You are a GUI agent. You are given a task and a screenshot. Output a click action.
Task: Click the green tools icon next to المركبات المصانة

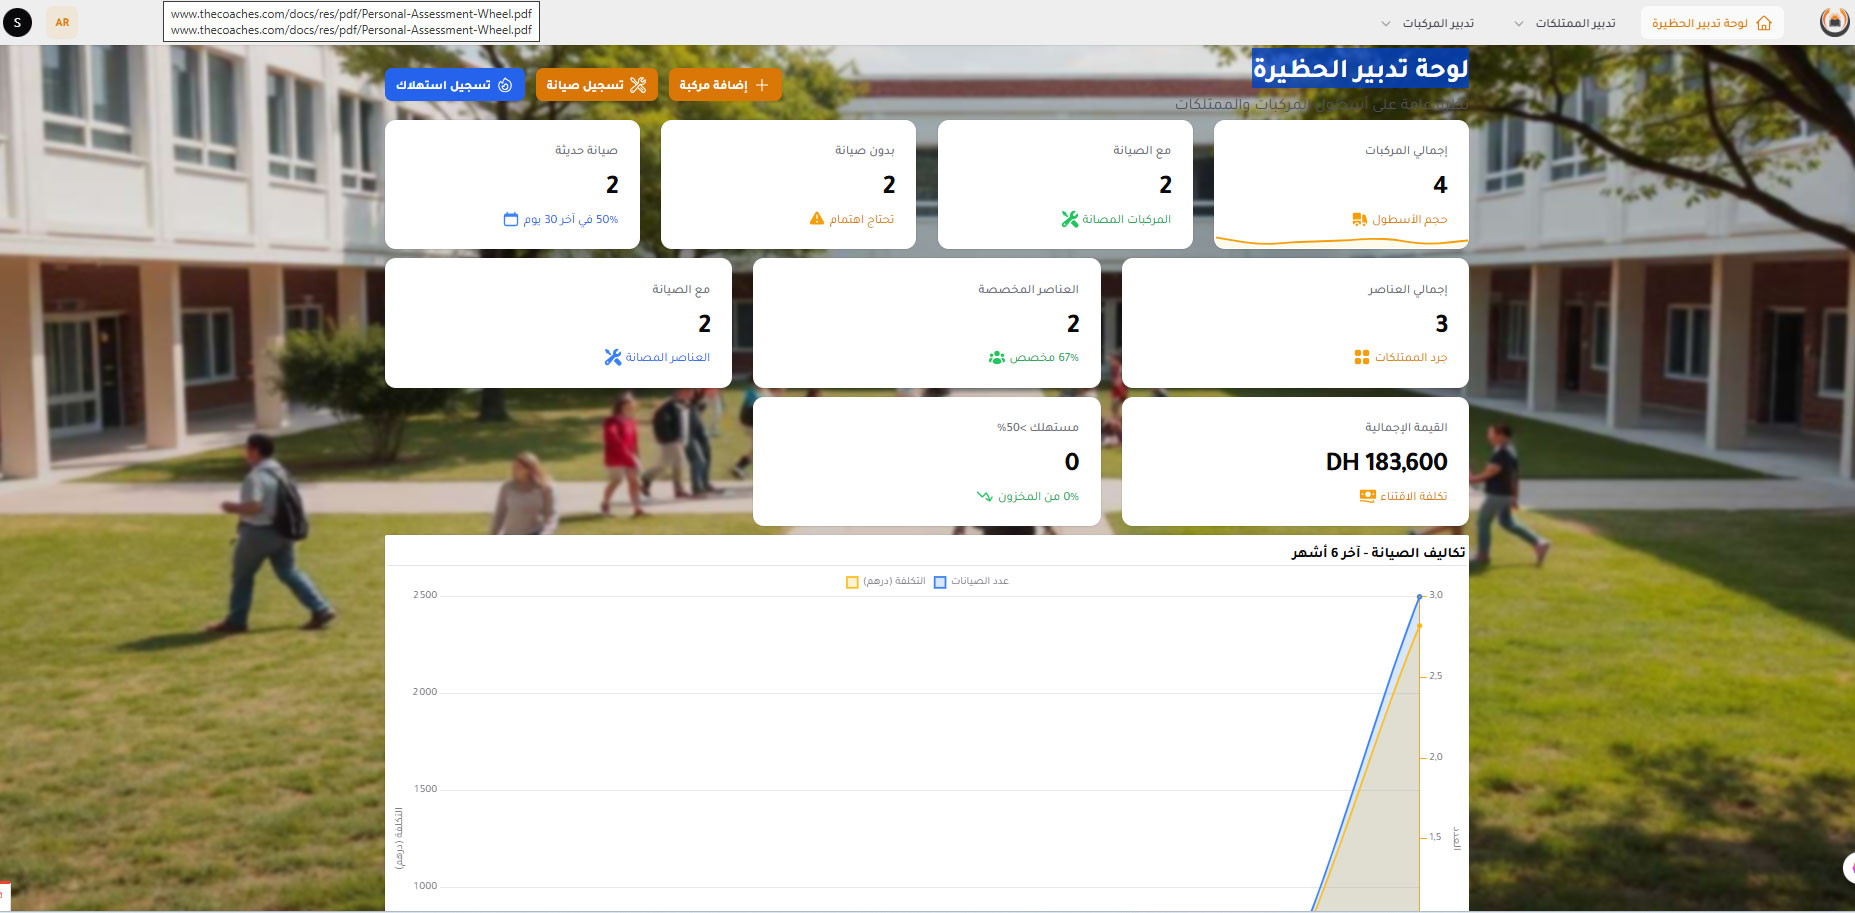(x=1070, y=219)
